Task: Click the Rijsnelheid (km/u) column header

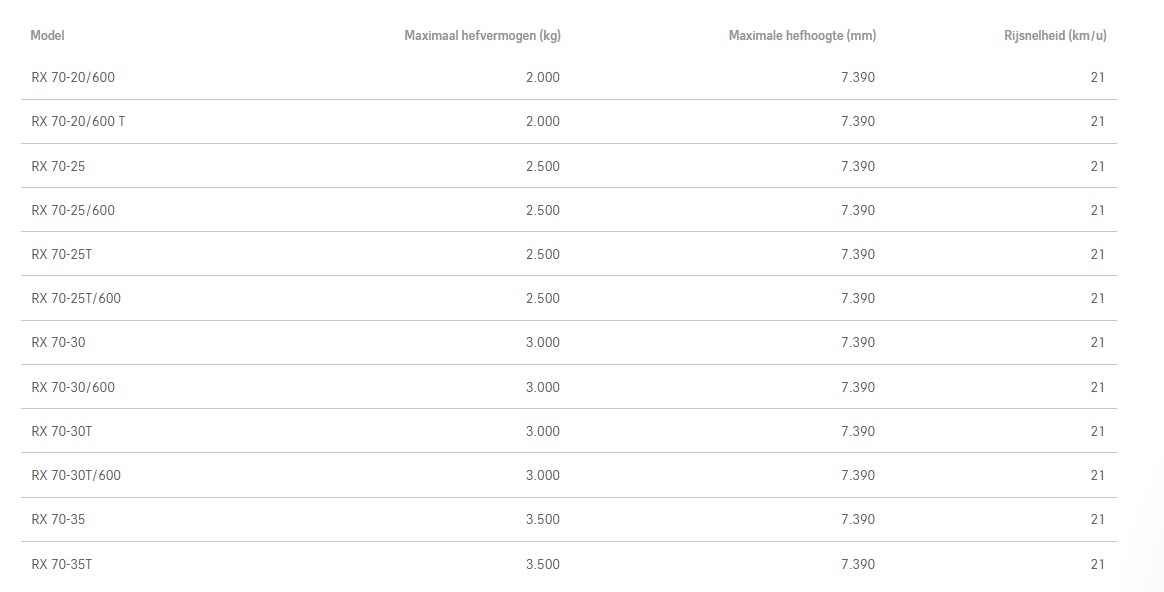Action: tap(1055, 35)
